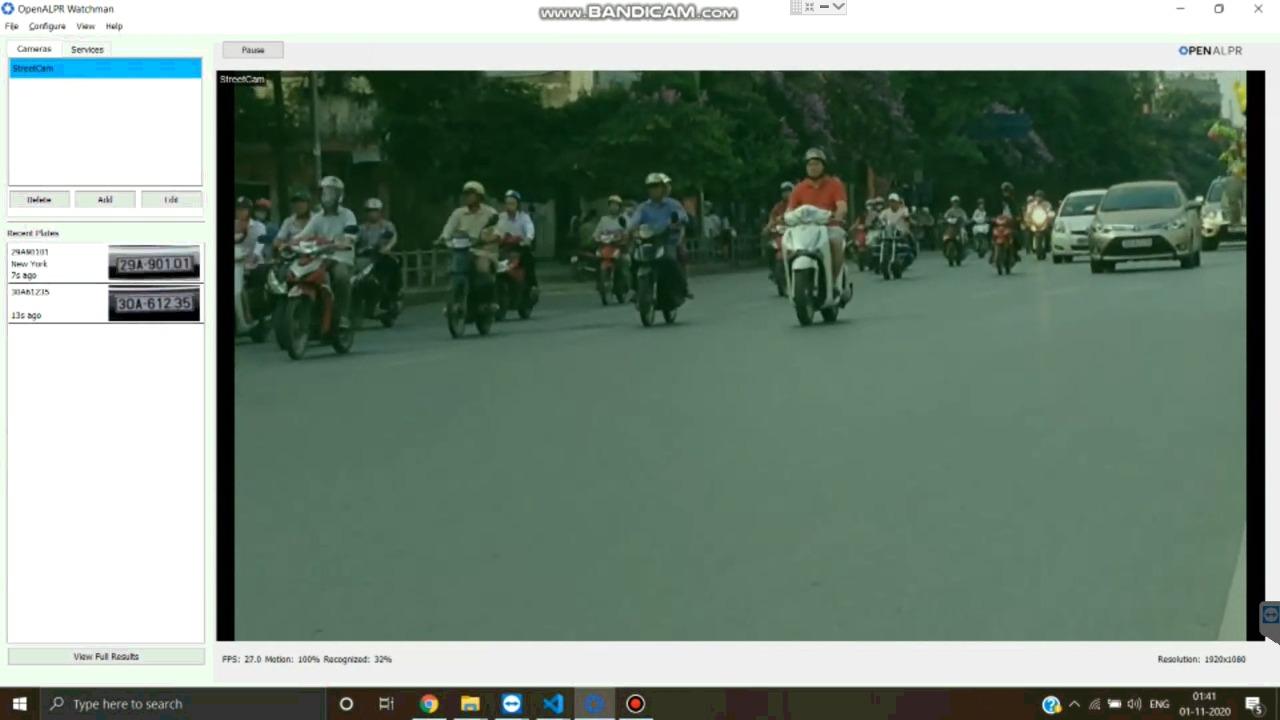Image resolution: width=1280 pixels, height=720 pixels.
Task: Click the OpenALPR logo
Action: click(x=1210, y=50)
